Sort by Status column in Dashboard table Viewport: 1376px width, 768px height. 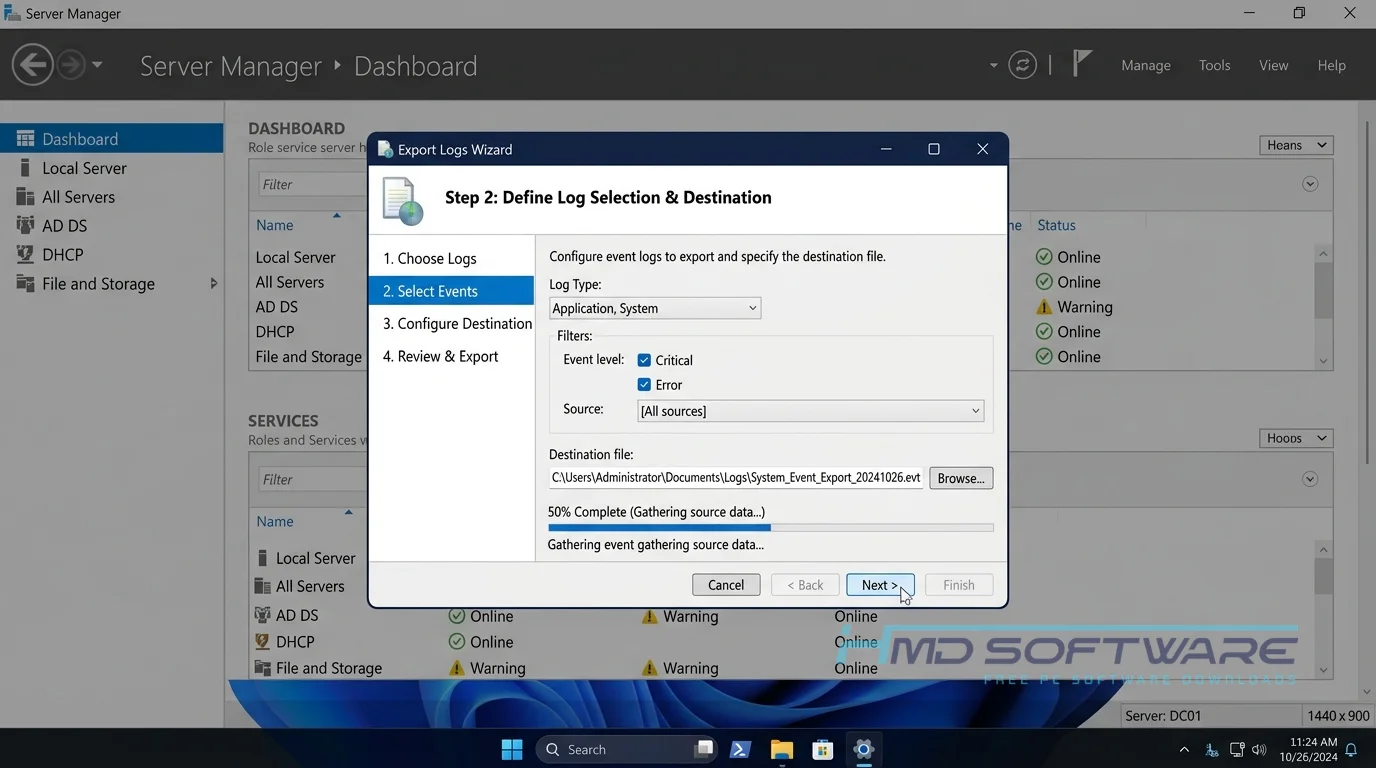[1056, 225]
